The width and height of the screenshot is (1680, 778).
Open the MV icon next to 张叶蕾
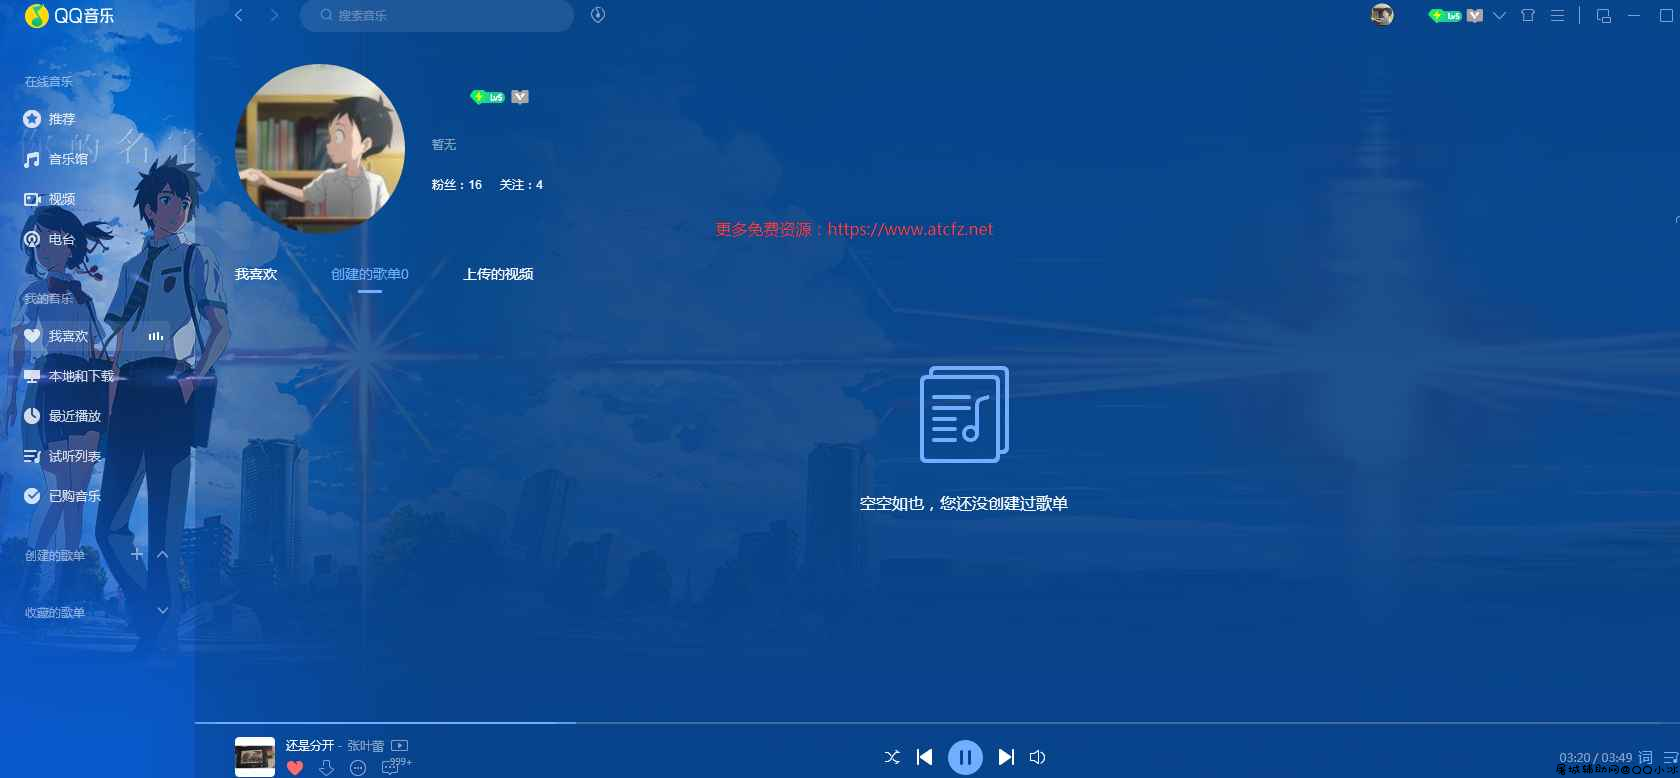coord(399,745)
